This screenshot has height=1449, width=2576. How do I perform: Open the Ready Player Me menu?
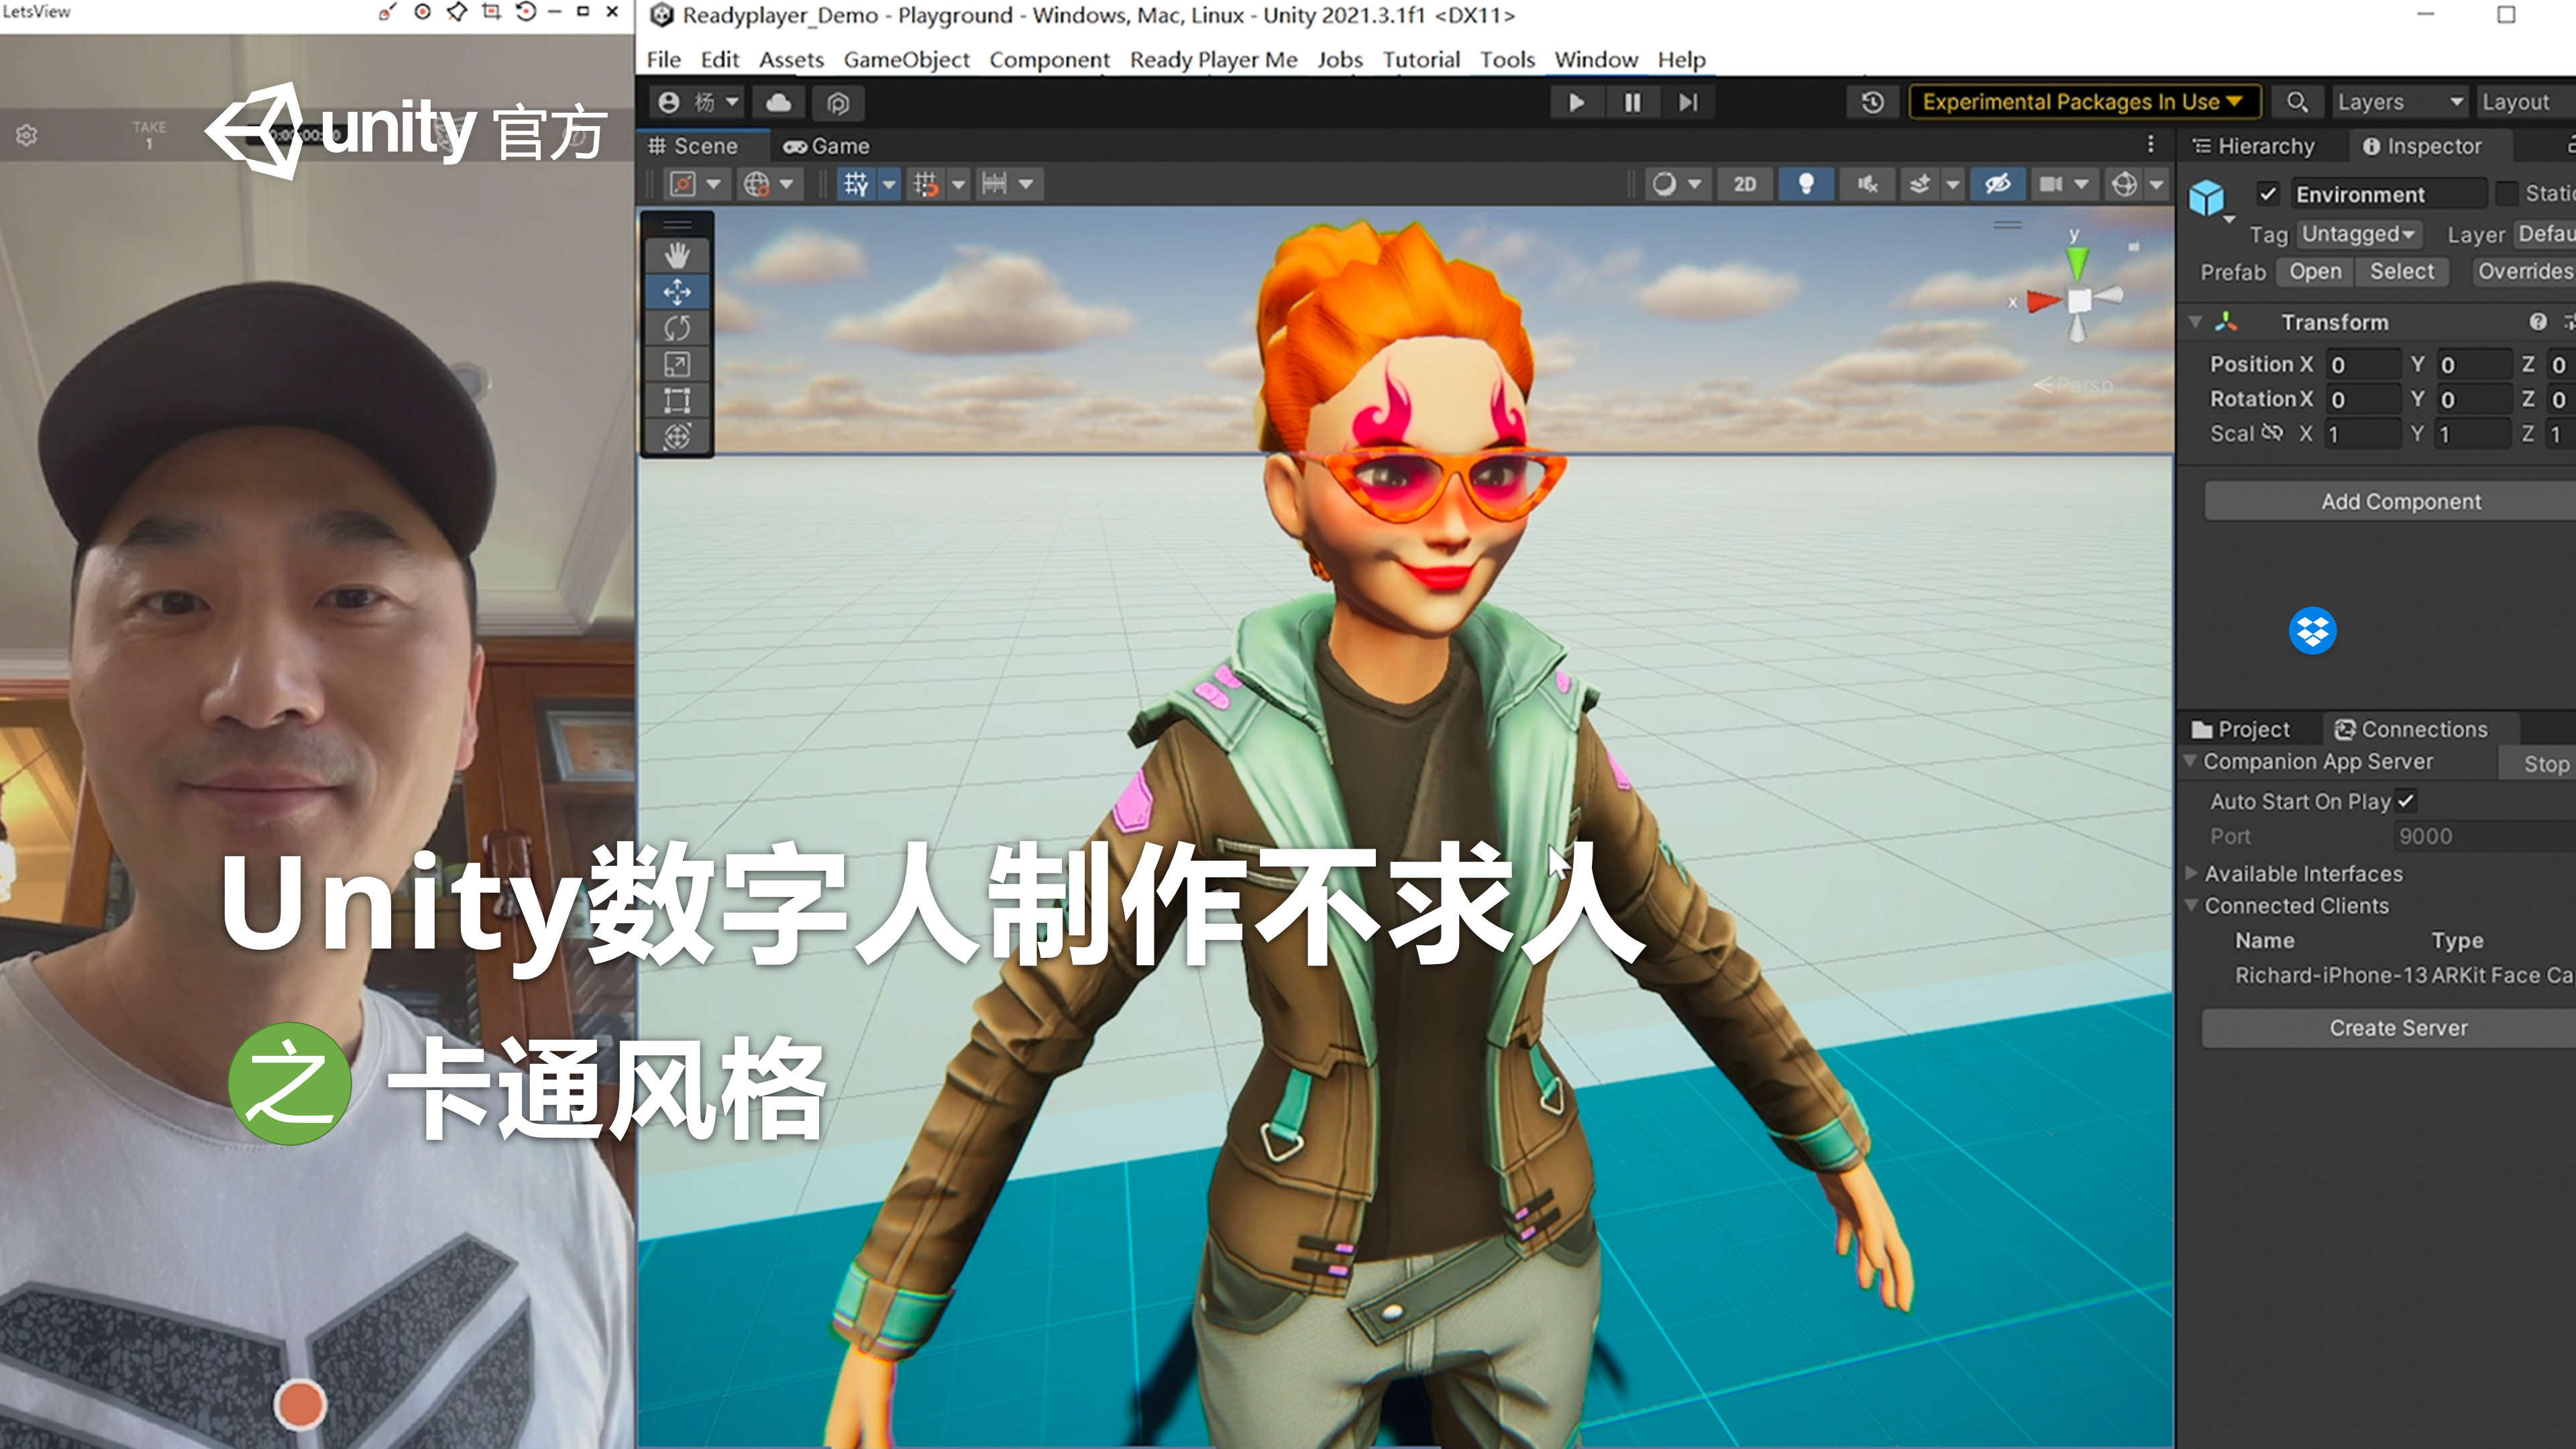coord(1213,60)
